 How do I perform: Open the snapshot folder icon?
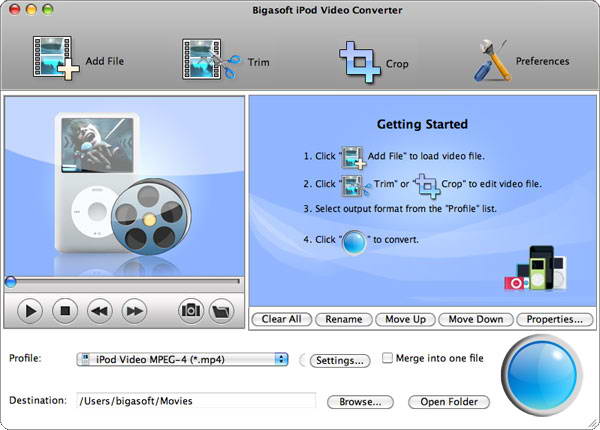[x=222, y=311]
